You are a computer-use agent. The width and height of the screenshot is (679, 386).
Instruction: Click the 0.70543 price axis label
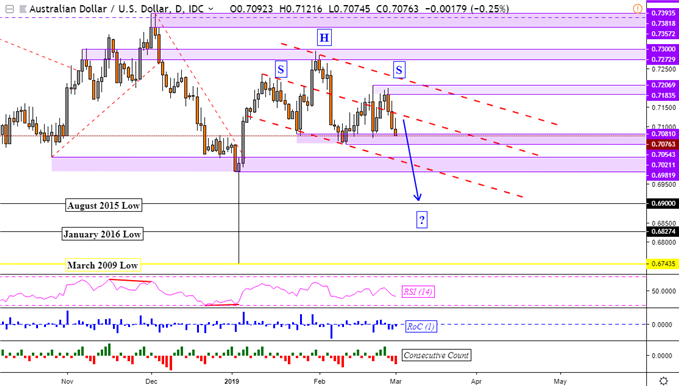click(x=663, y=154)
